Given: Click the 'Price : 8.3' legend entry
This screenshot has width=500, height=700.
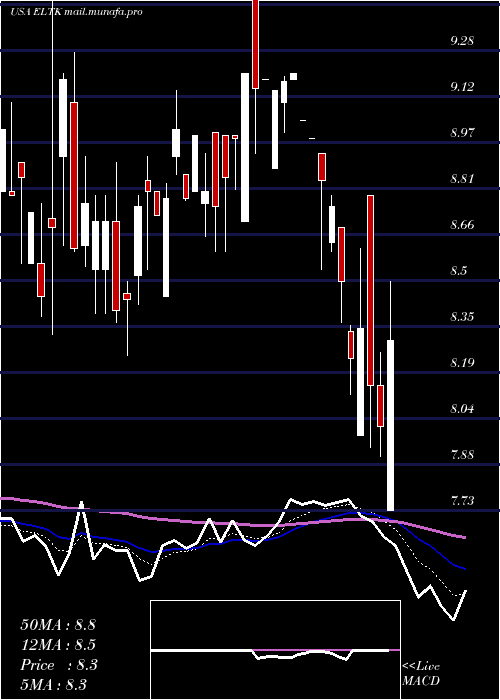Looking at the screenshot, I should click(x=59, y=665).
